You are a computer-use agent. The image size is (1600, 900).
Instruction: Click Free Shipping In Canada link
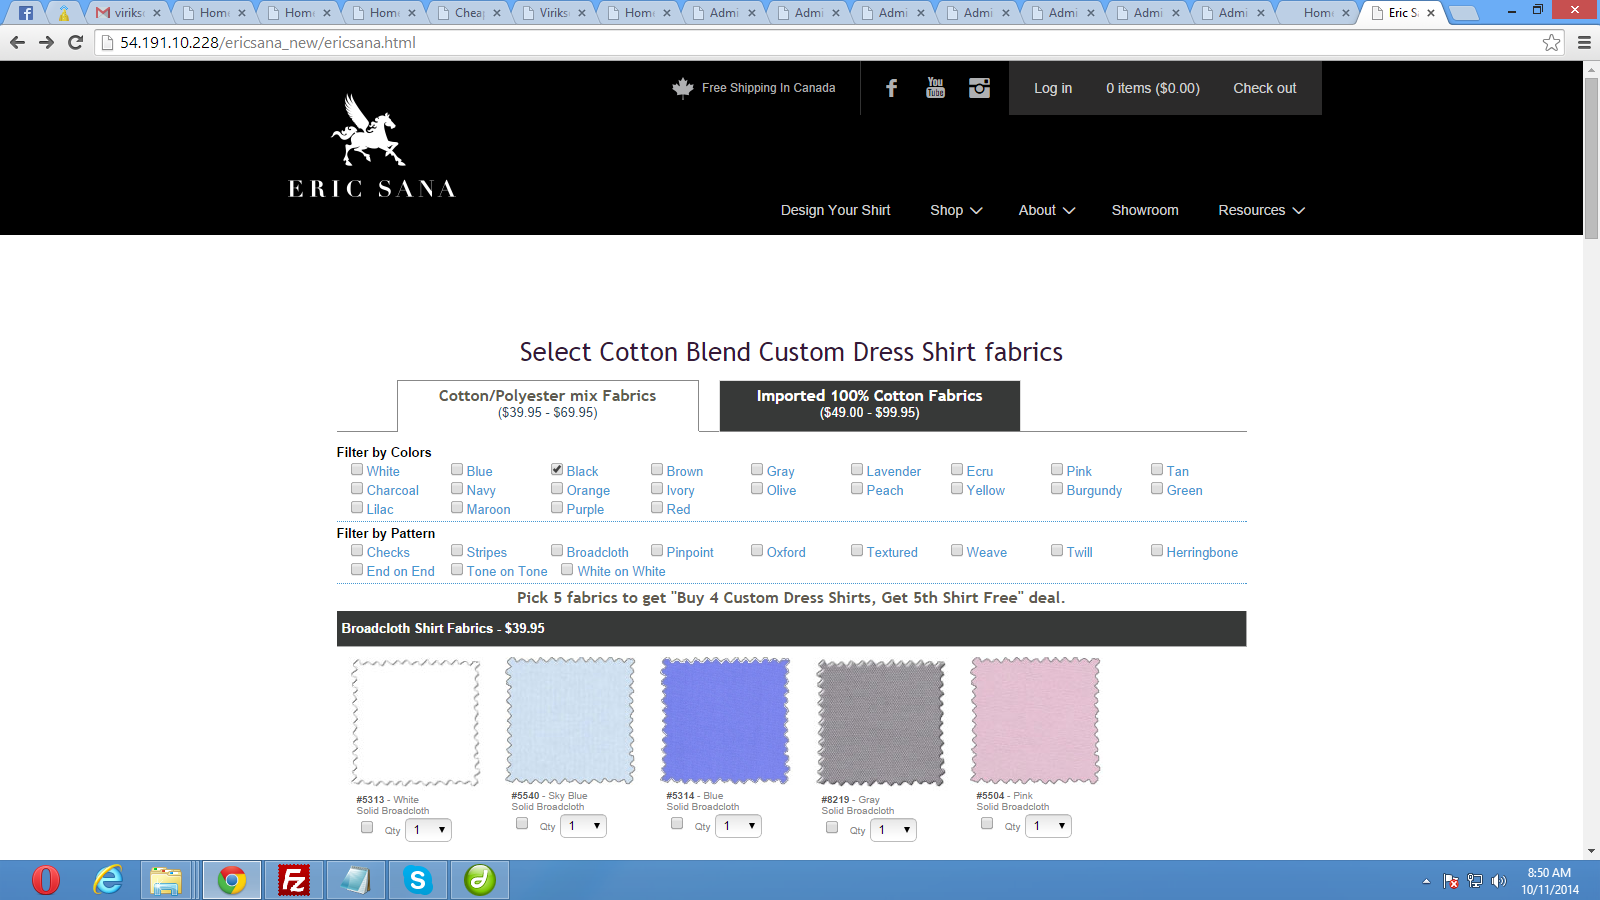[x=768, y=88]
